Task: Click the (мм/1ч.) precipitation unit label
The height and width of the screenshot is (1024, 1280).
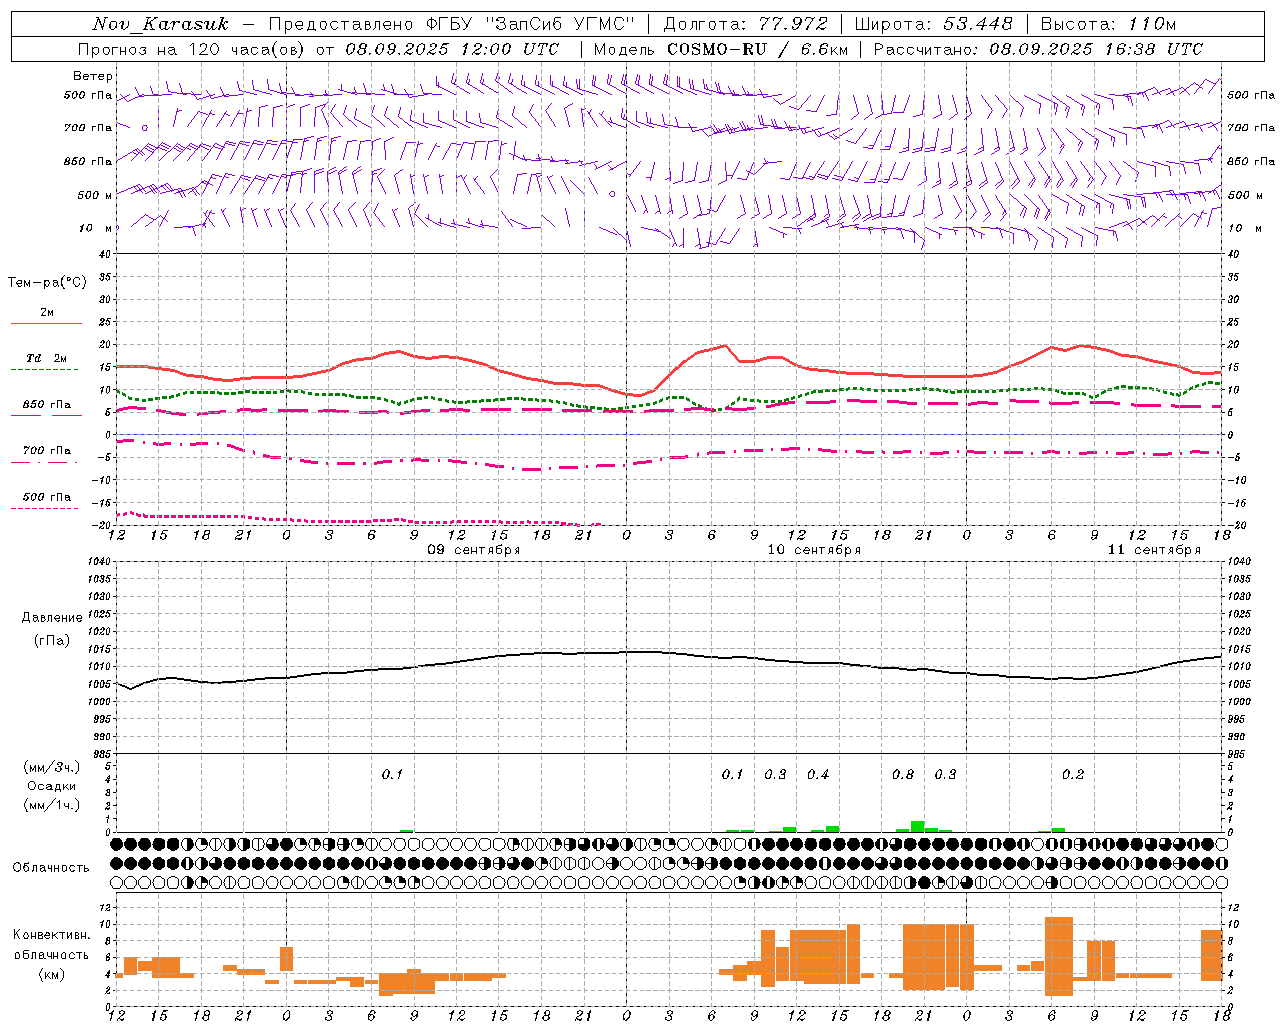Action: pyautogui.click(x=52, y=805)
